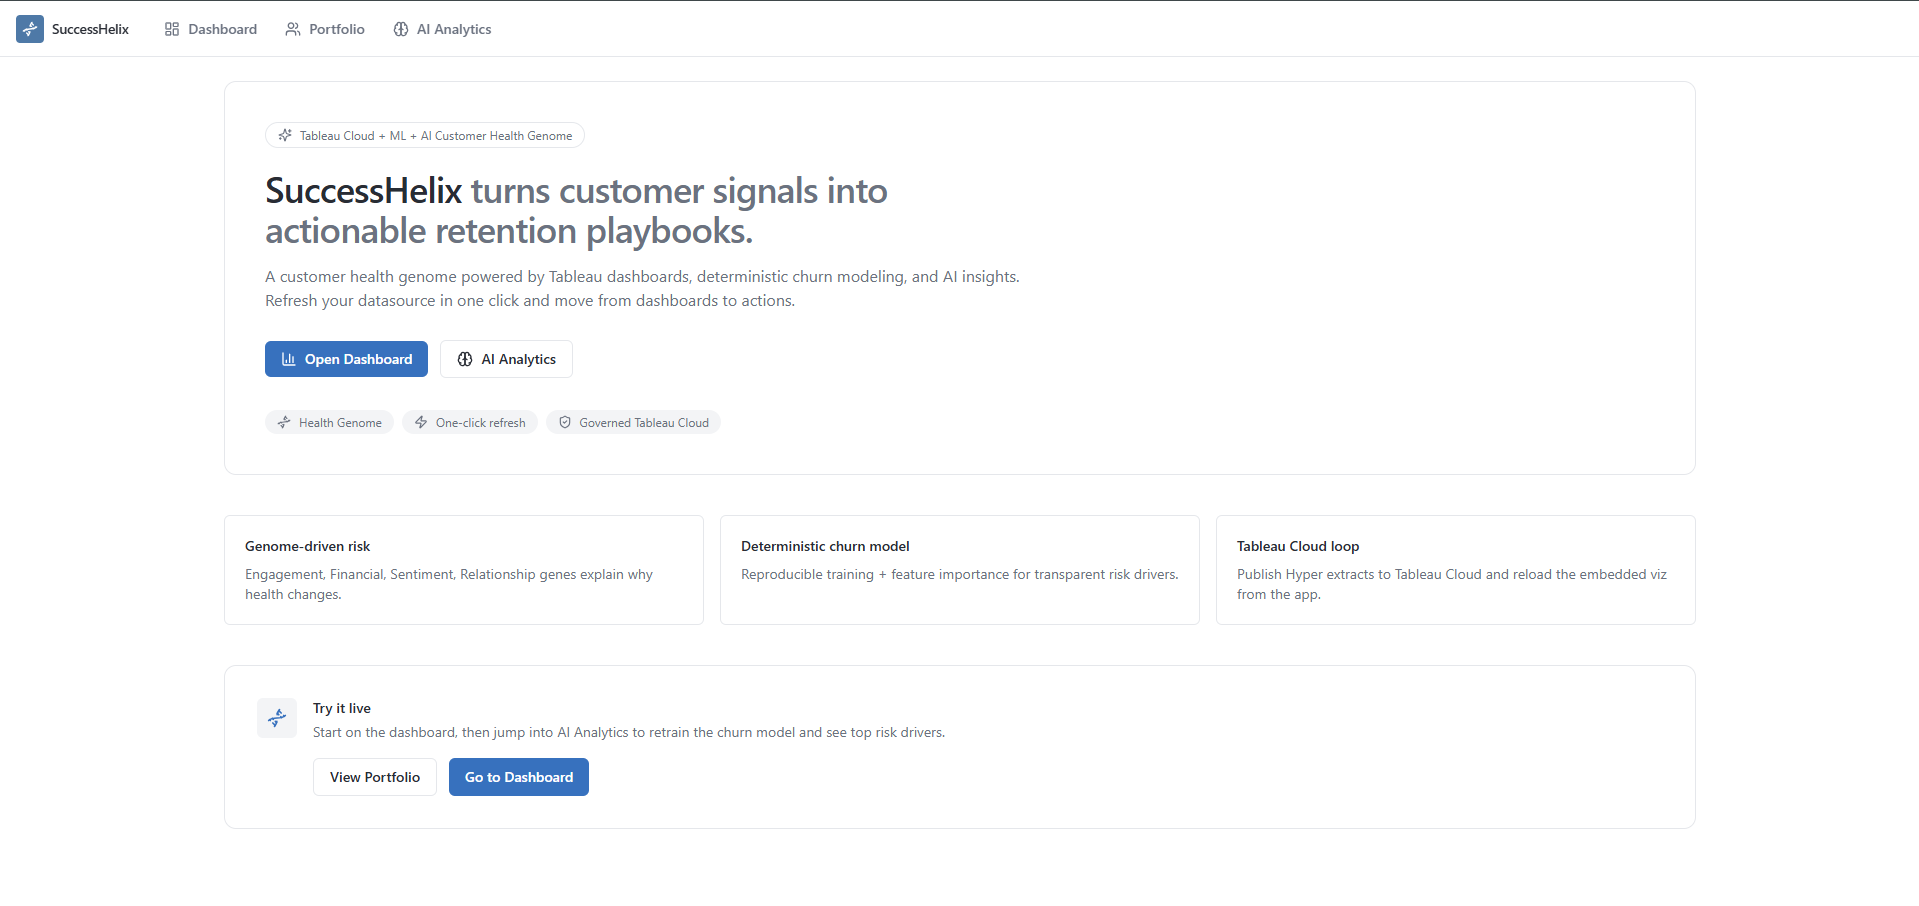The height and width of the screenshot is (906, 1919).
Task: Click the Publish Hyper extracts description text
Action: 1452,584
